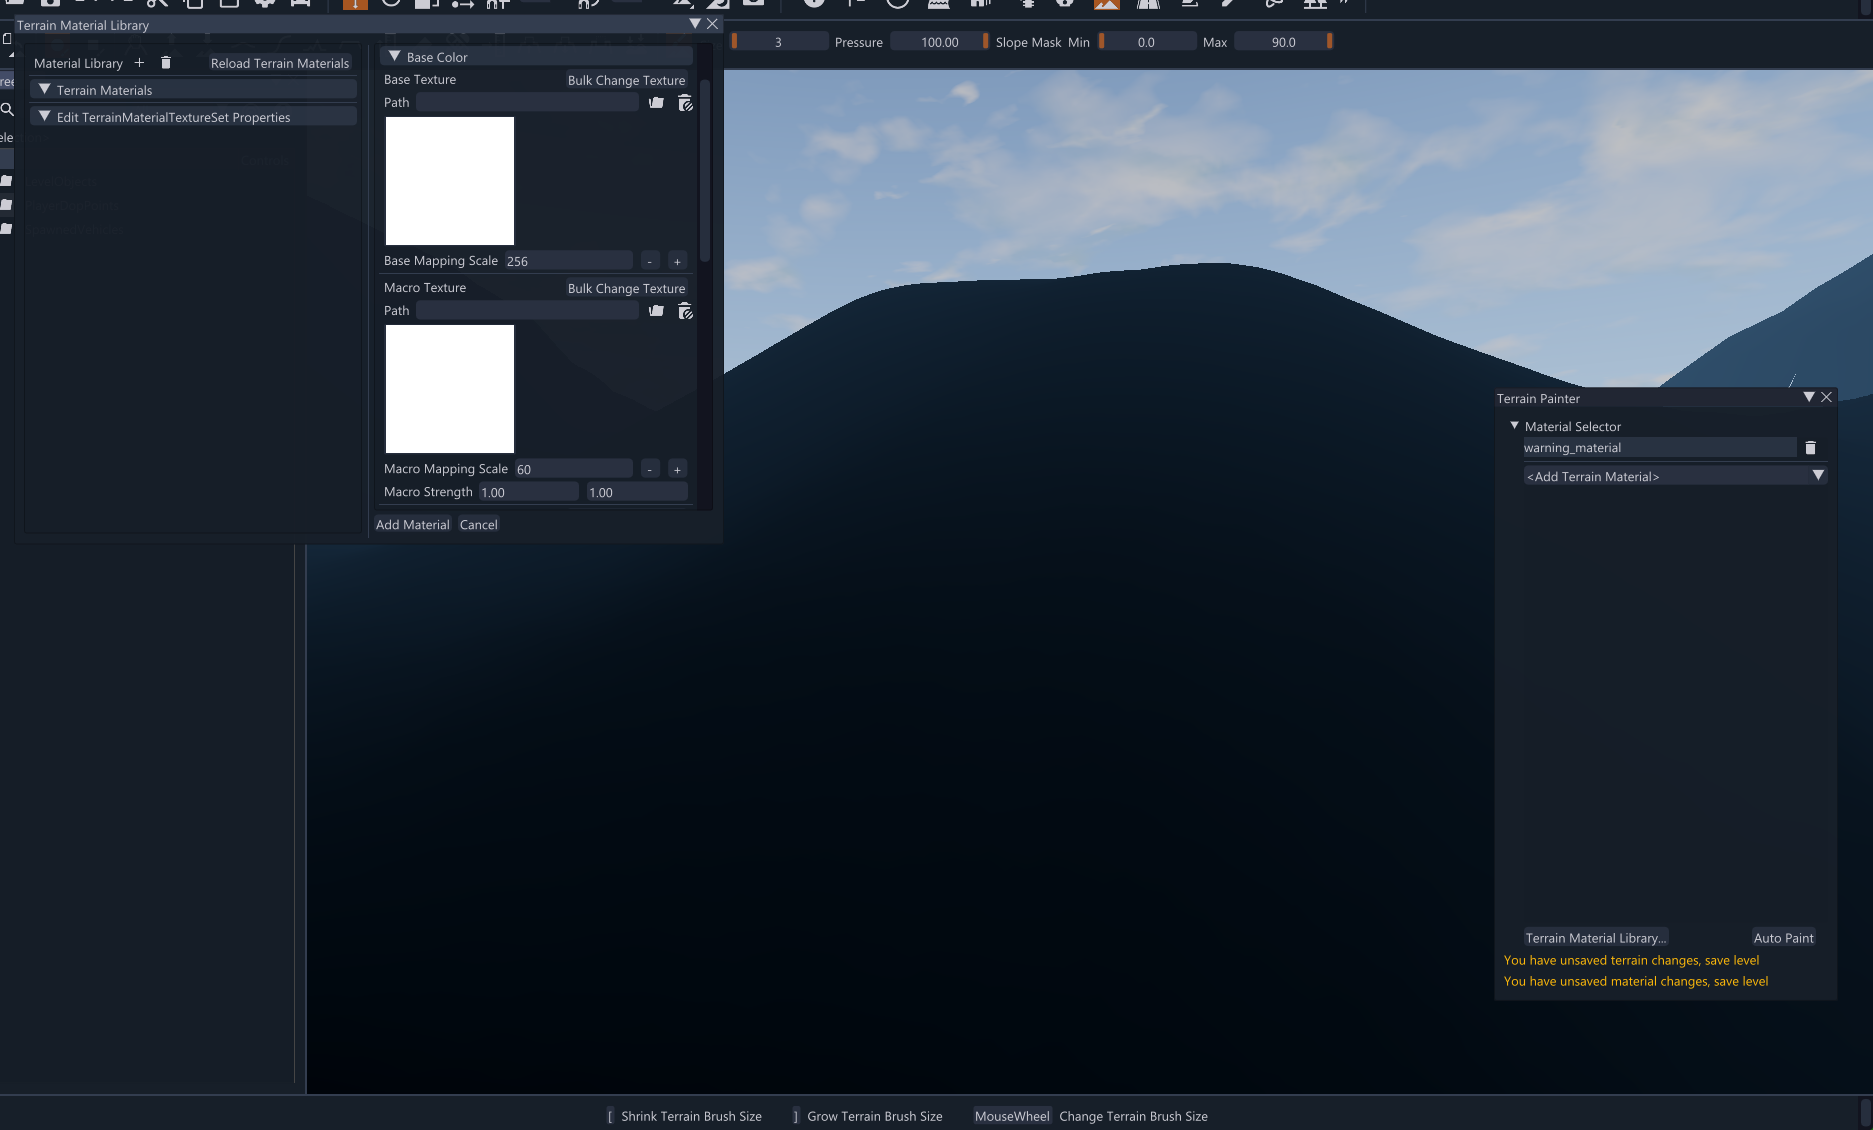Open the Add Terrain Material dropdown

1675,476
